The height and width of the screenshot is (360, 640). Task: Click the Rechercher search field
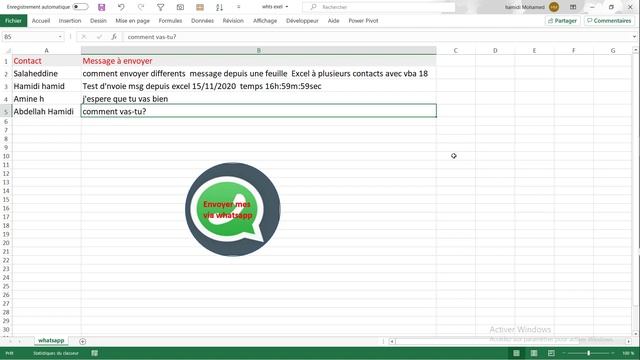pos(379,7)
